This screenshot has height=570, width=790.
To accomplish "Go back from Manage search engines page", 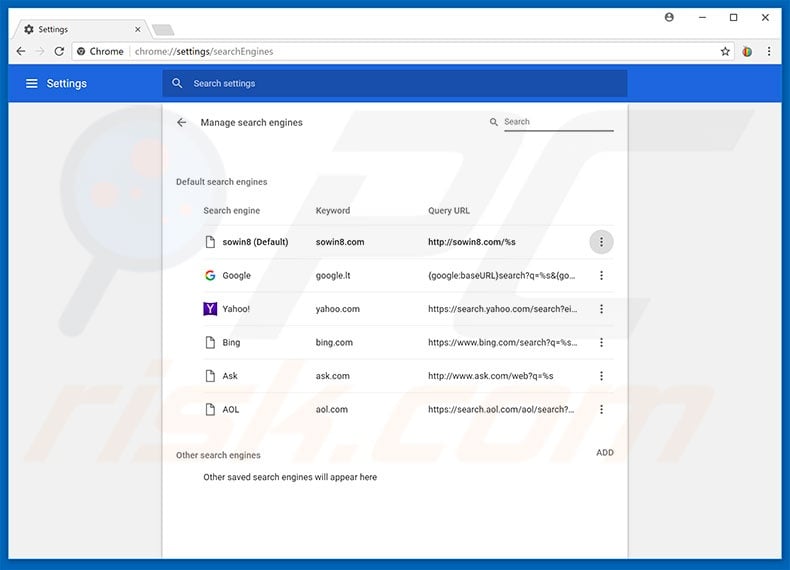I will [182, 122].
